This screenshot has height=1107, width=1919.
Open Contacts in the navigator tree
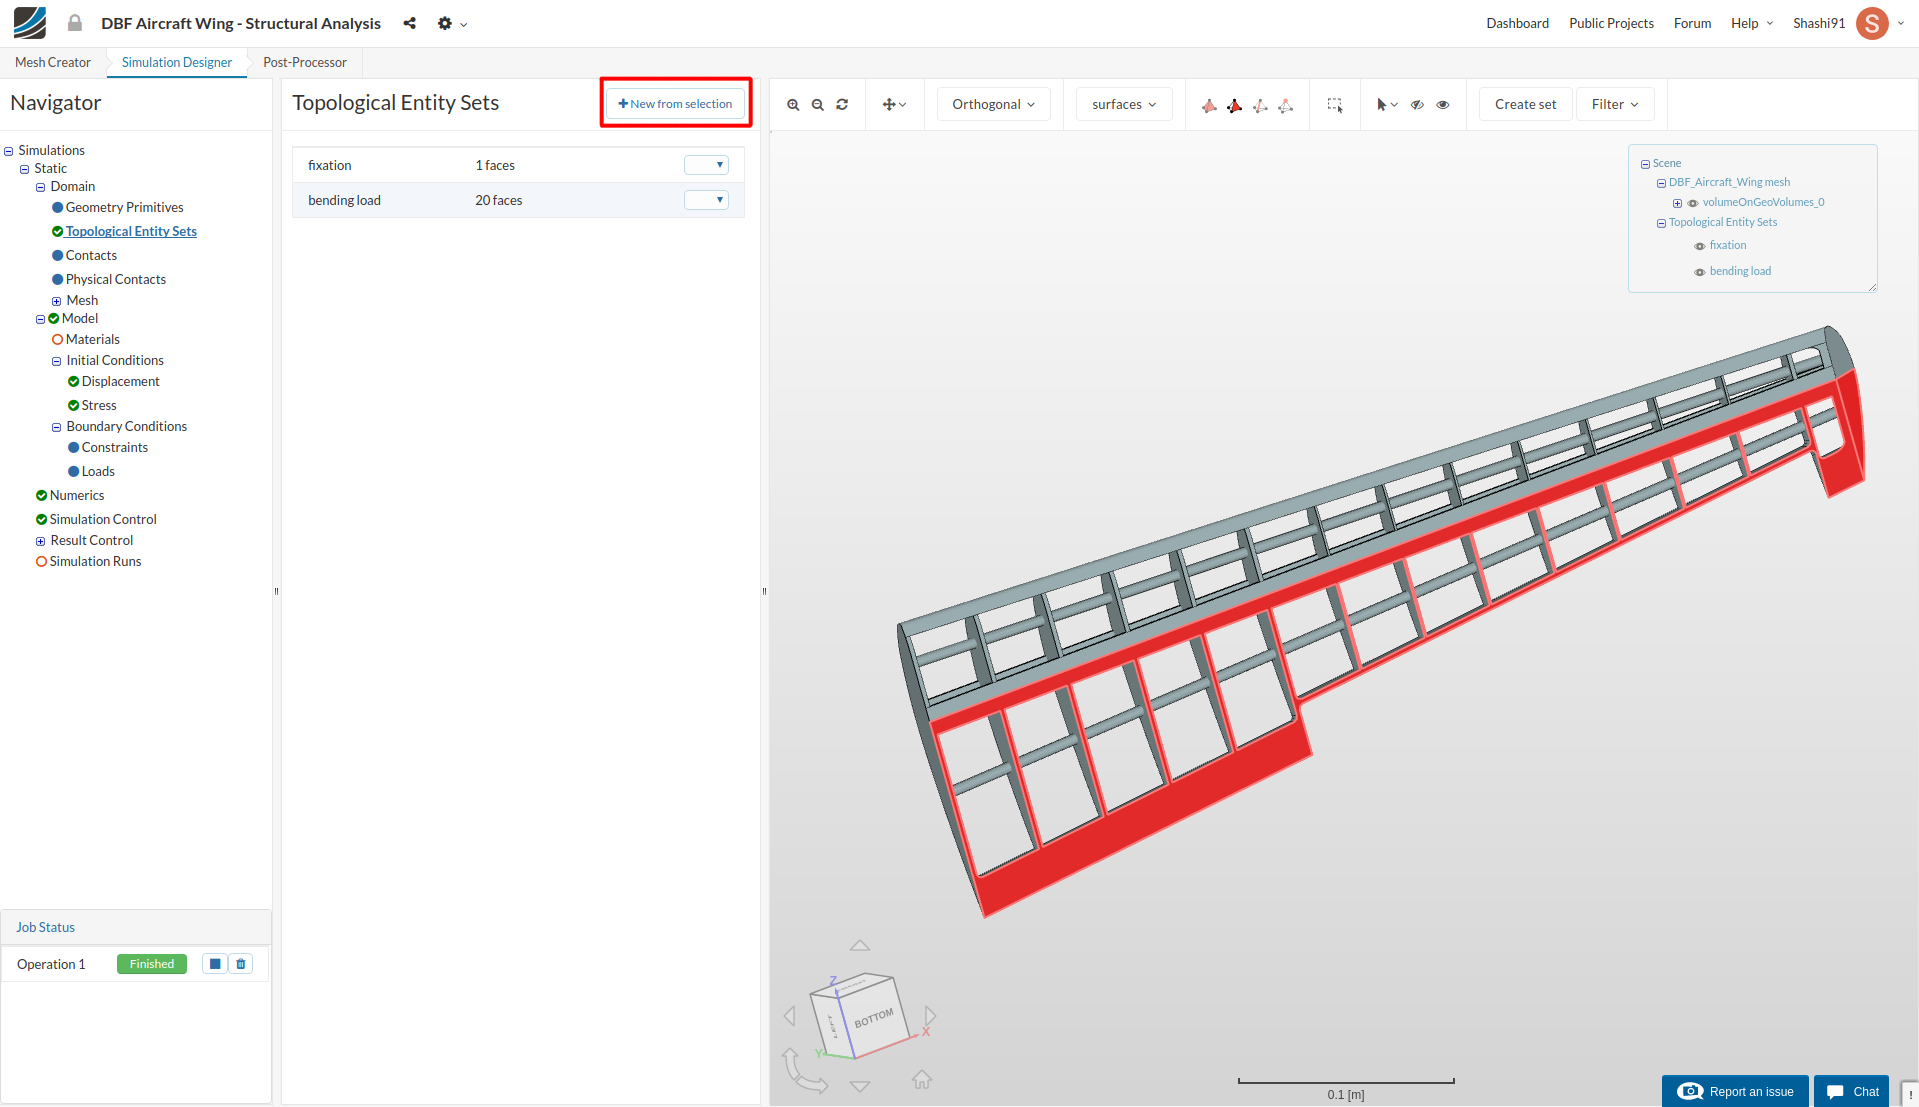coord(91,255)
